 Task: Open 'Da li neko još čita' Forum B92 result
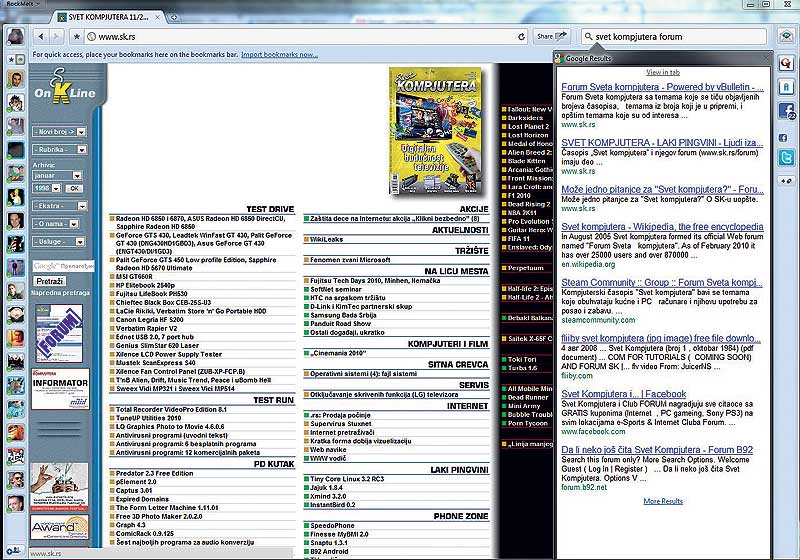coord(657,450)
